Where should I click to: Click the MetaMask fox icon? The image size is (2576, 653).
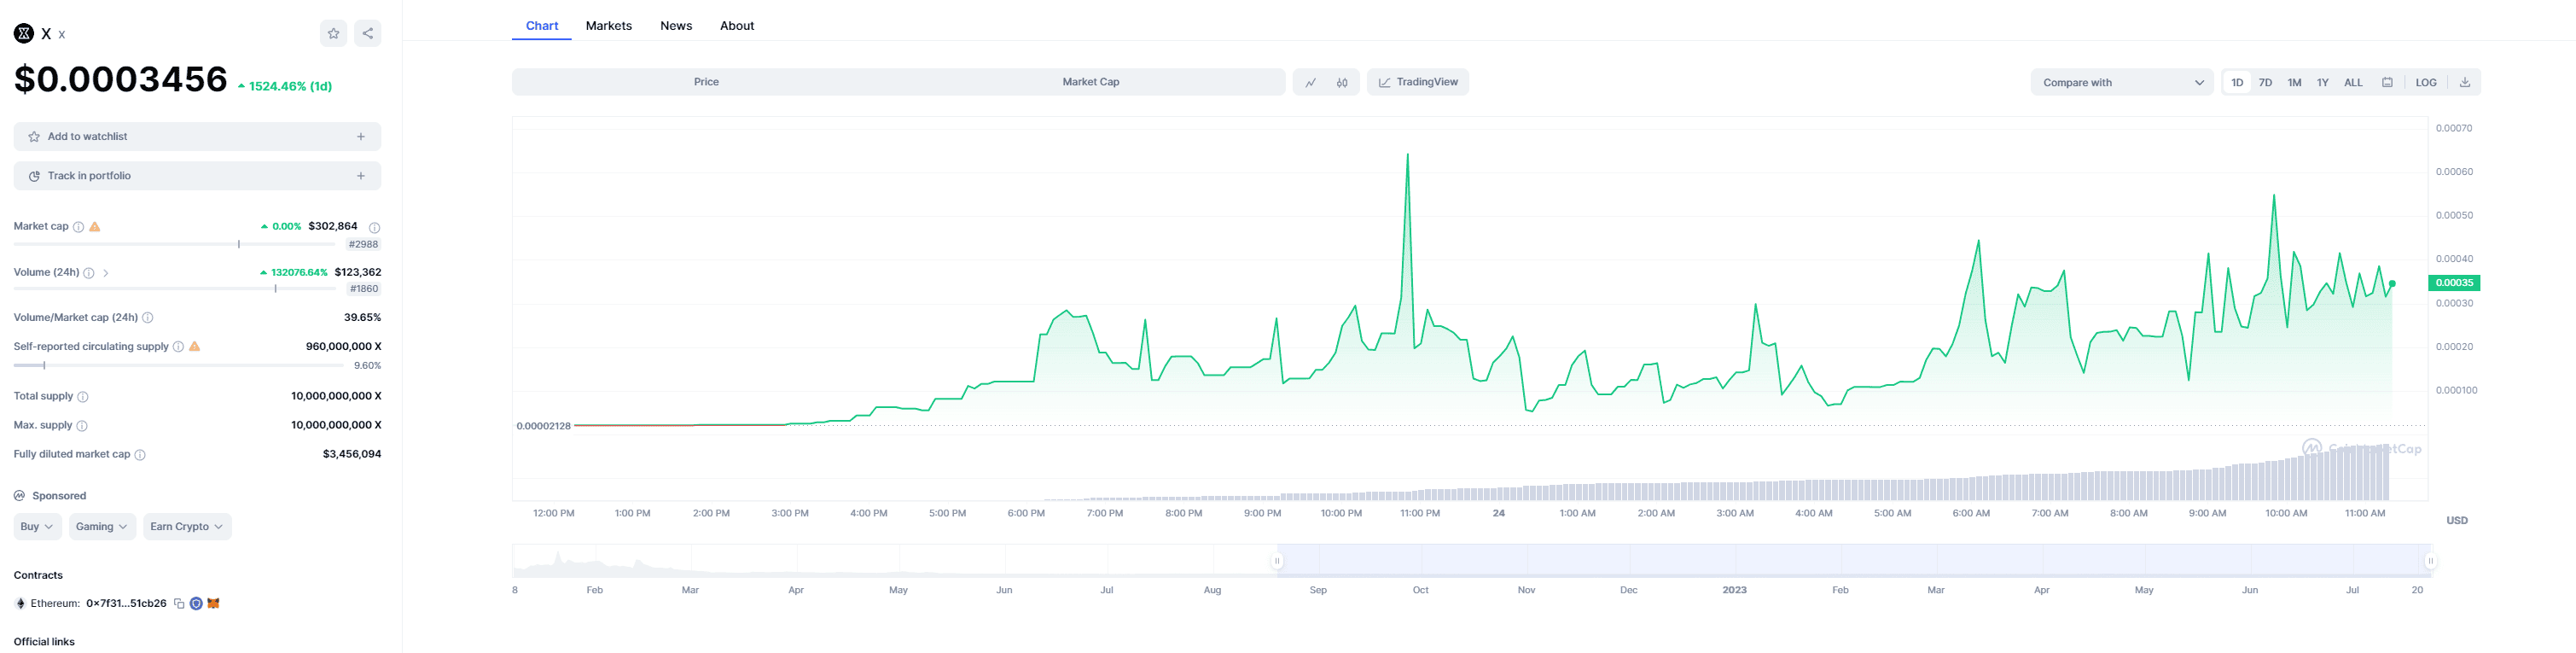[x=213, y=603]
